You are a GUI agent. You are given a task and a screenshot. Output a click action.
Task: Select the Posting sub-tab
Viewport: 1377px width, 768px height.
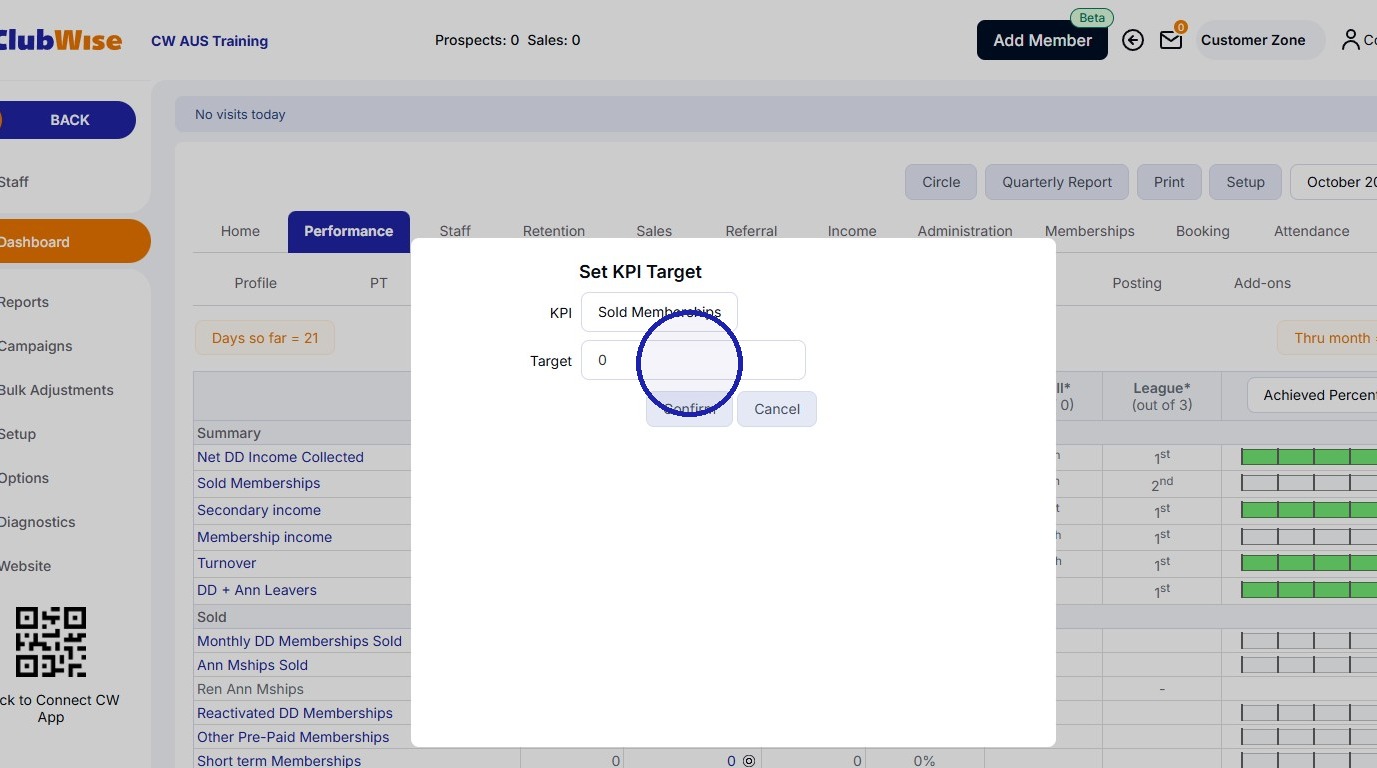1137,283
